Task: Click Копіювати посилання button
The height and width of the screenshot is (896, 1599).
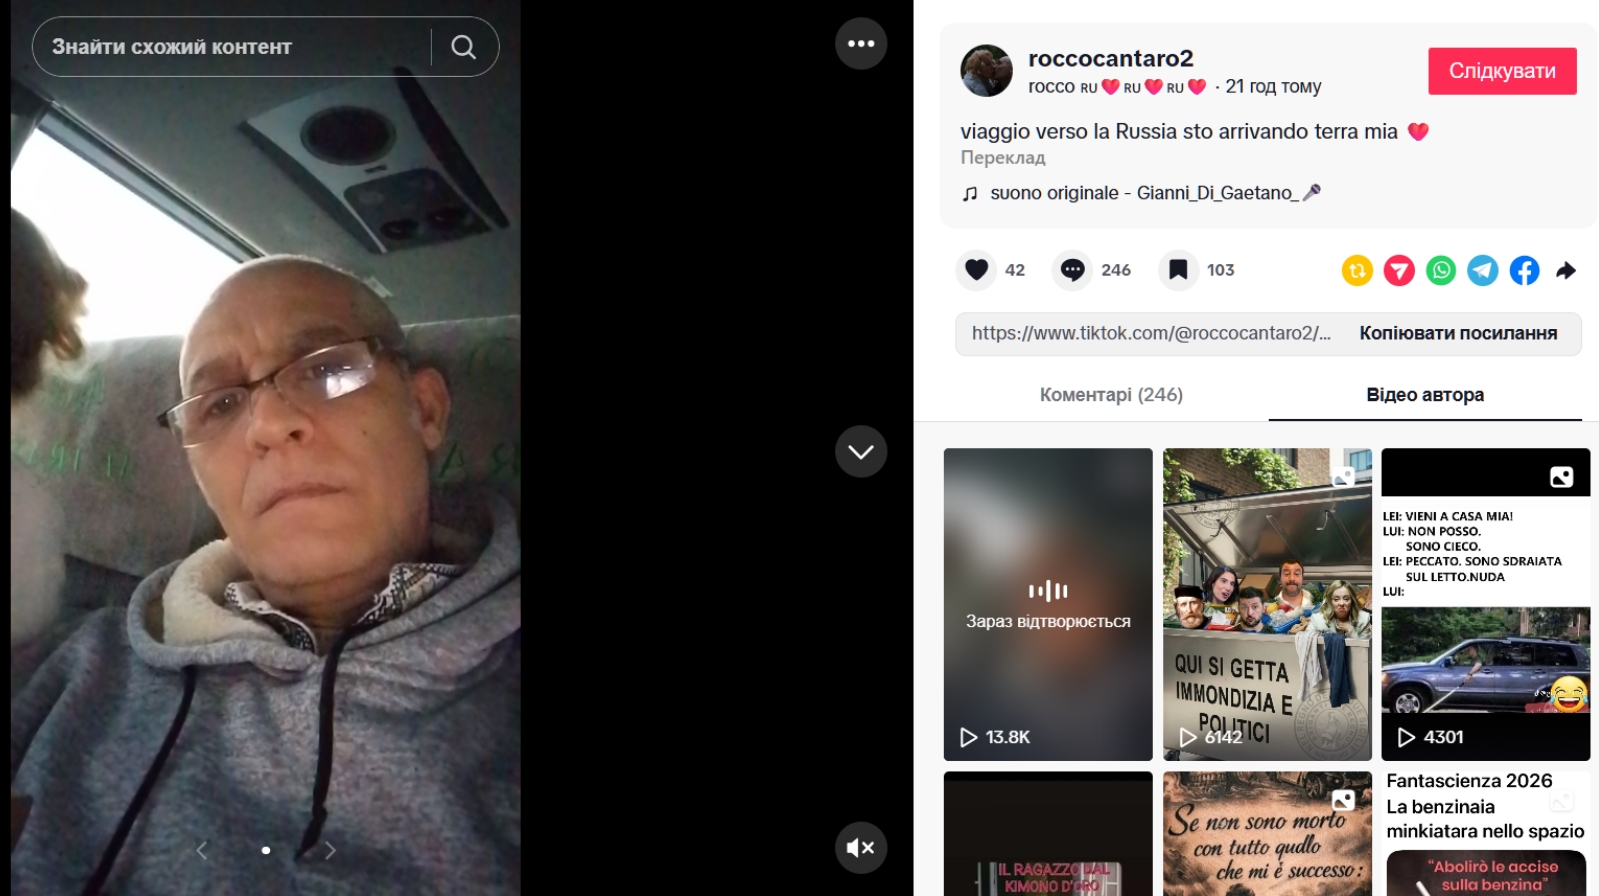Action: coord(1458,334)
